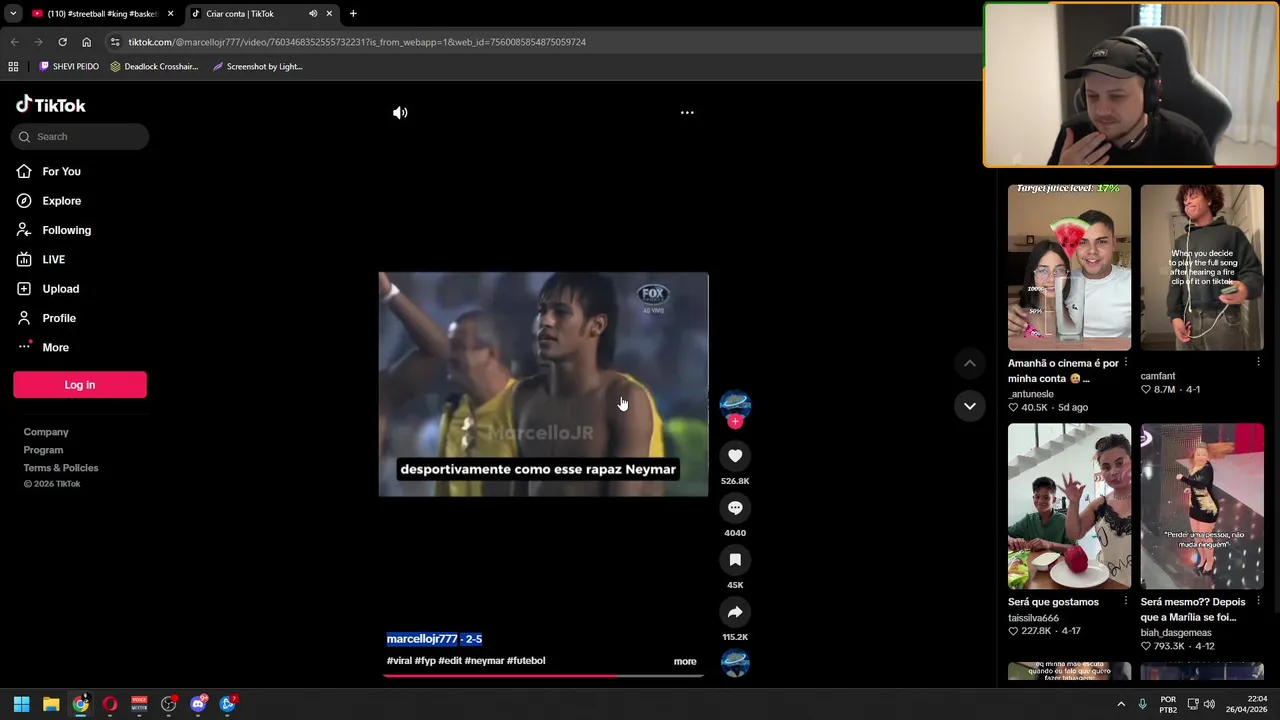1280x720 pixels.
Task: Open OBS Studio from the taskbar
Action: tap(169, 704)
